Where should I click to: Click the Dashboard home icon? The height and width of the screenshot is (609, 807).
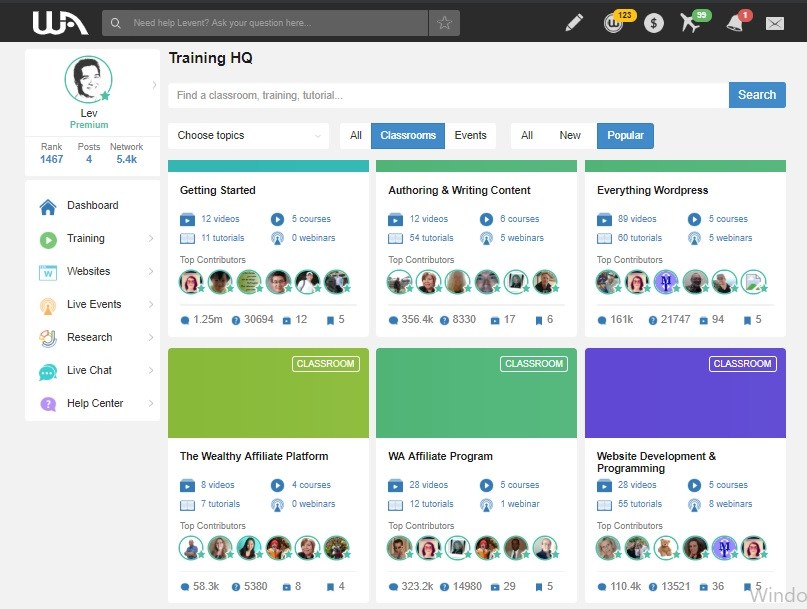tap(48, 206)
